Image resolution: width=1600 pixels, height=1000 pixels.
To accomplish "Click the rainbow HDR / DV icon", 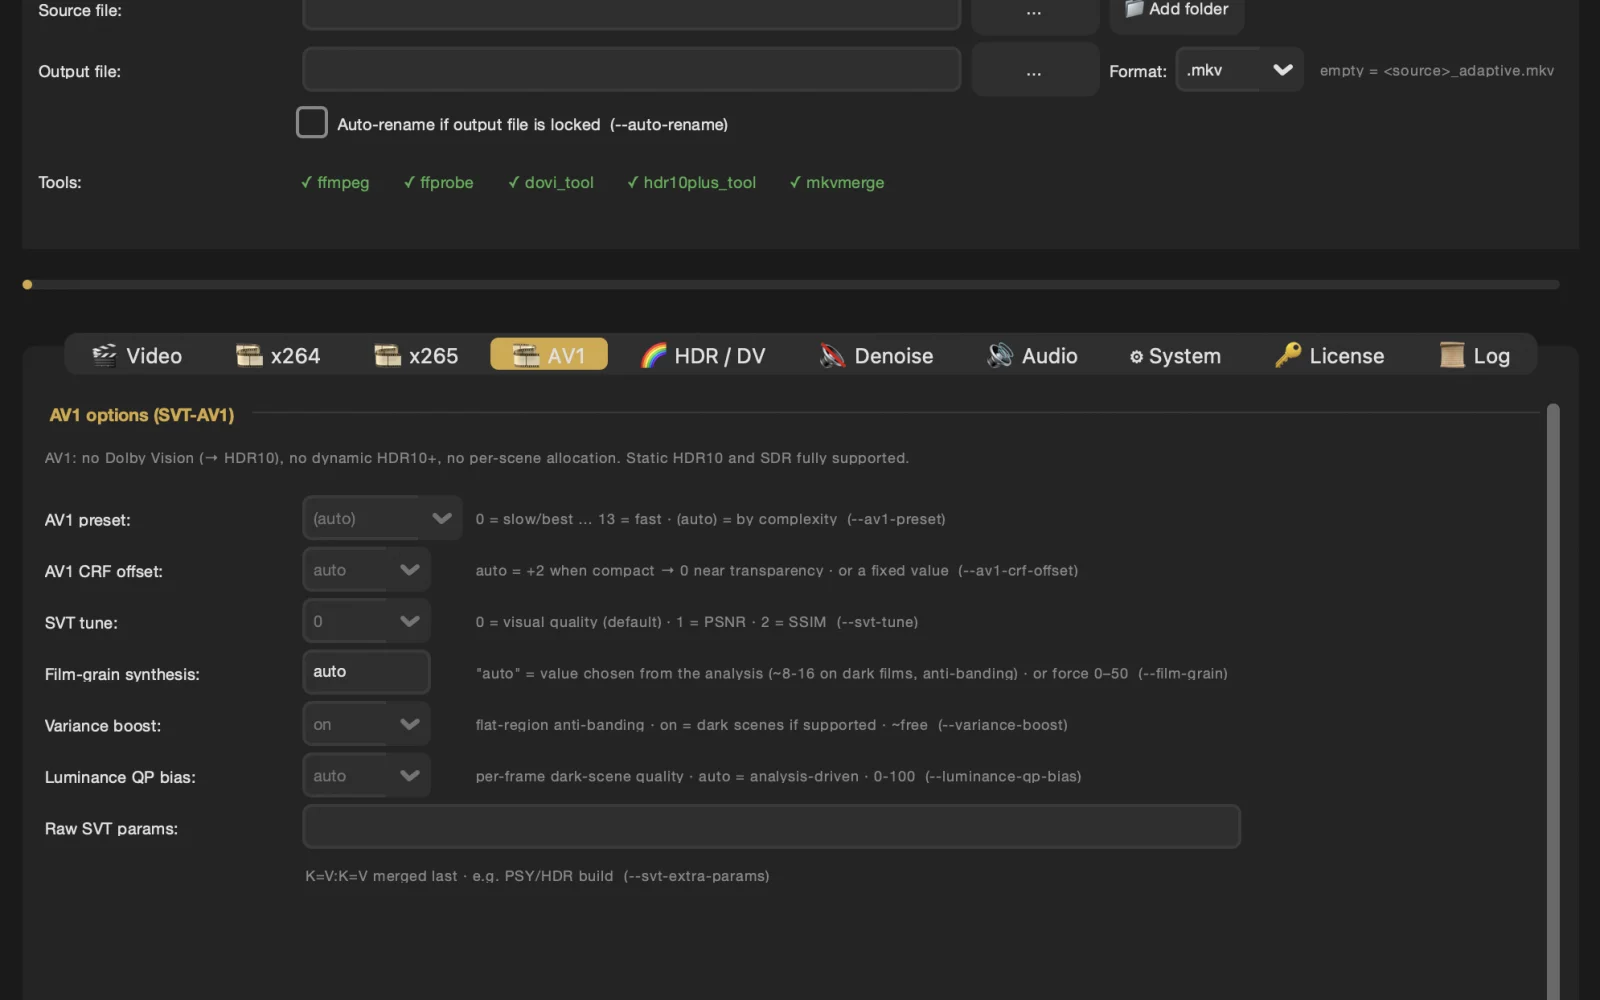I will coord(654,355).
